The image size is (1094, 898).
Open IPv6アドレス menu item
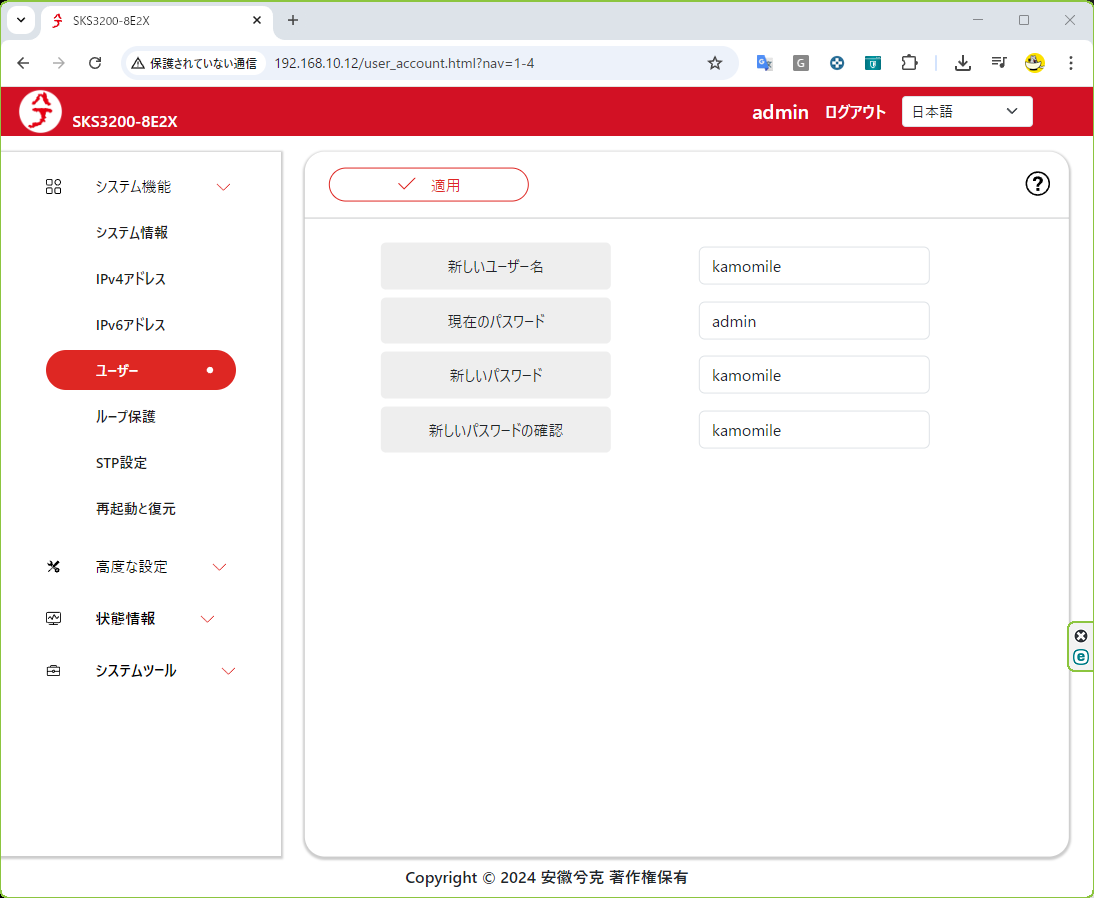click(x=130, y=325)
